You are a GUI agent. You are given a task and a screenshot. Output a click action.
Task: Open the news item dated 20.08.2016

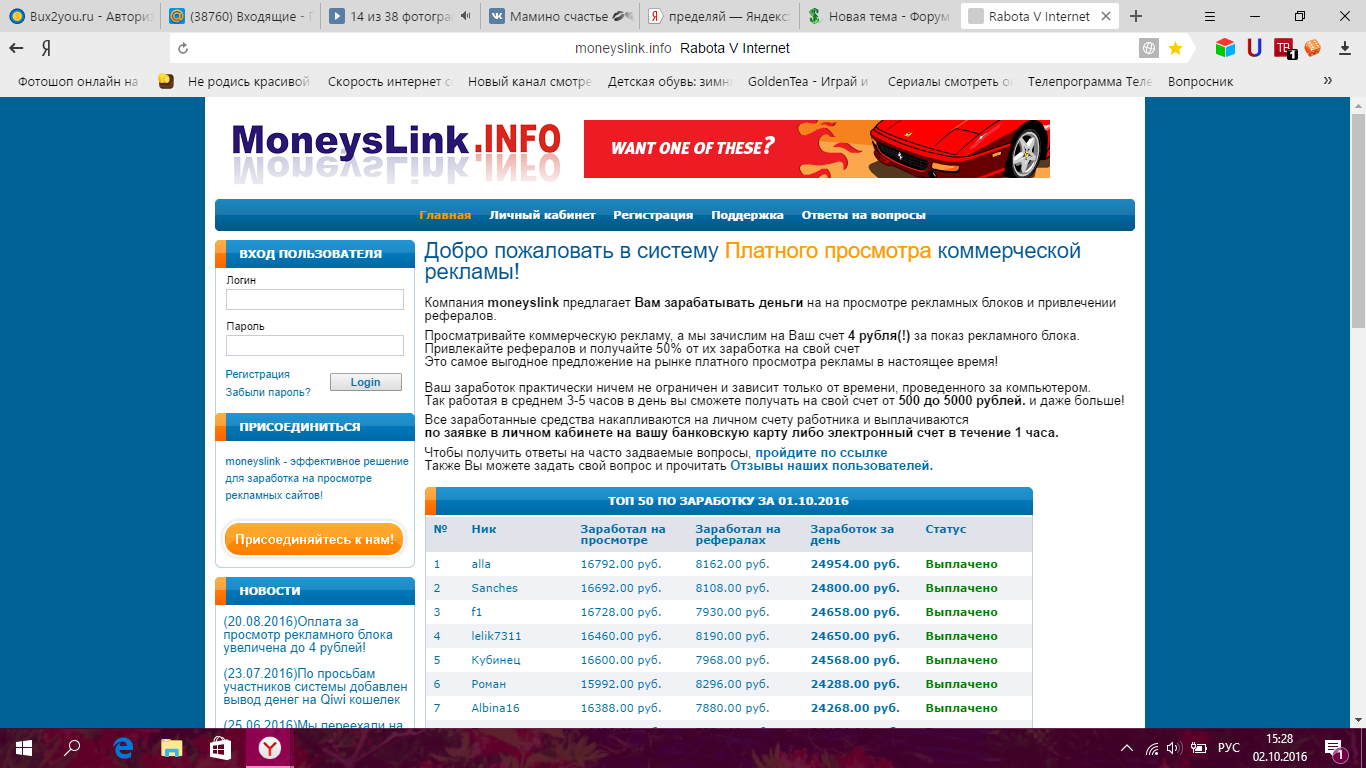point(308,634)
